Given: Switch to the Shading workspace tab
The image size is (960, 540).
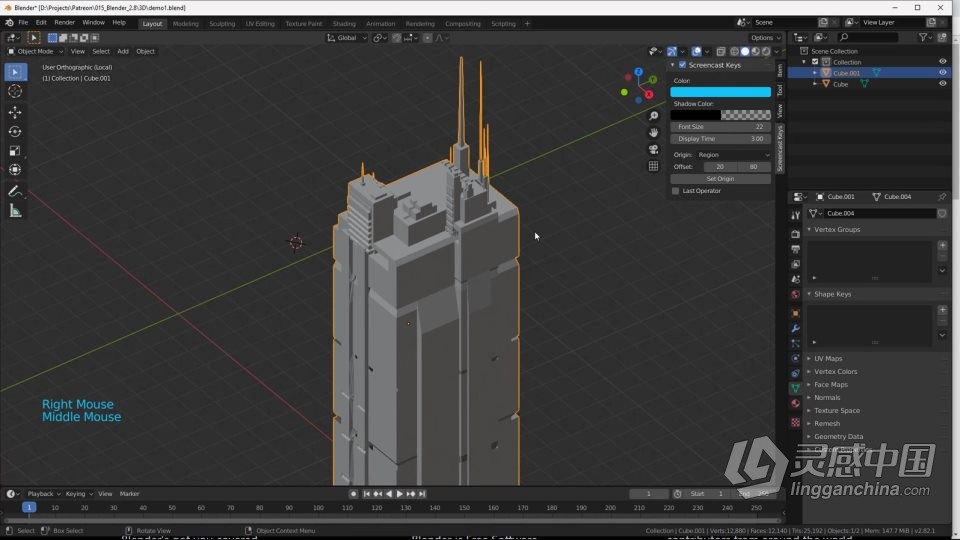Looking at the screenshot, I should point(344,24).
